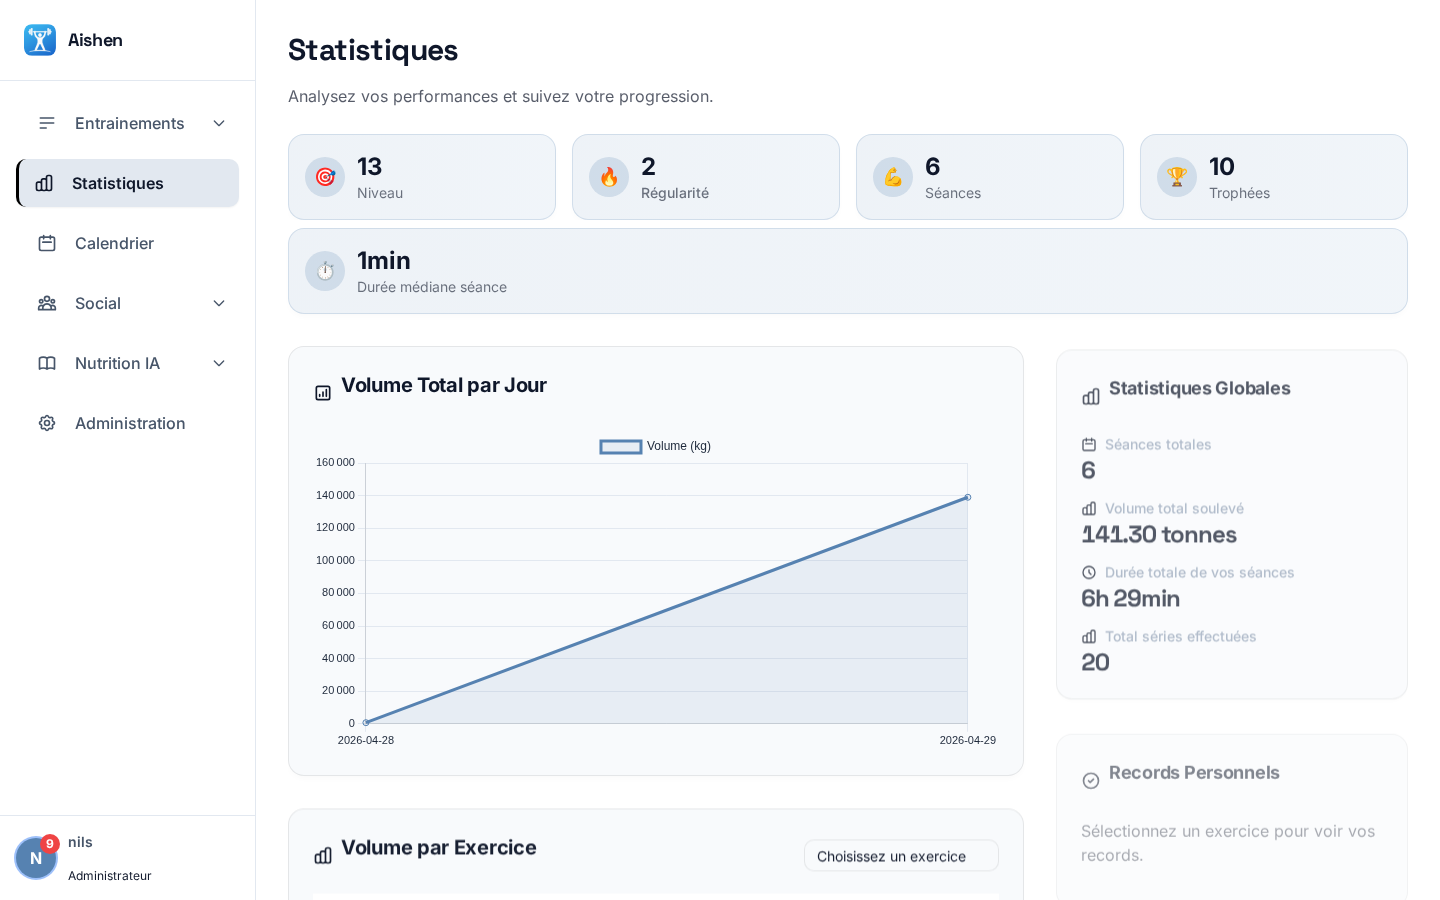Click the "Analysez vos performances" subtitle text

tap(501, 96)
